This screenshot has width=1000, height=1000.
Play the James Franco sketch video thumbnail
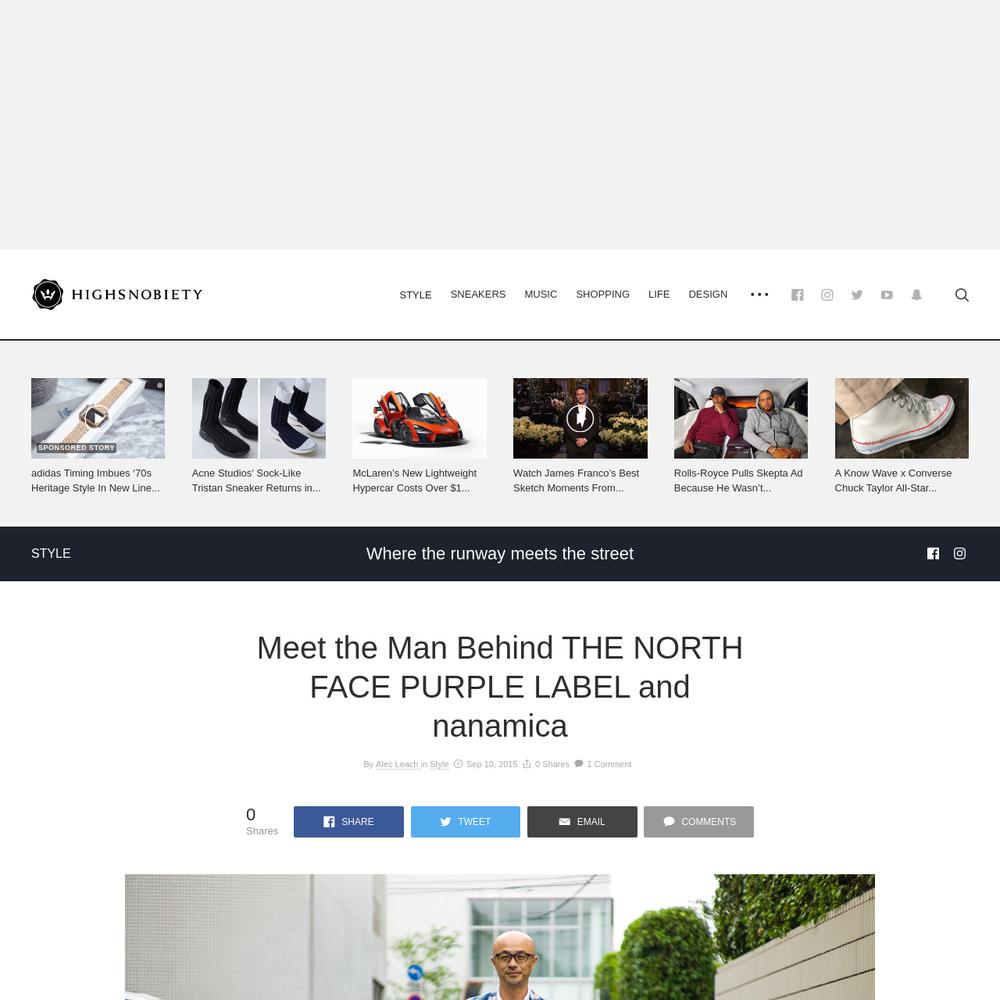point(580,418)
